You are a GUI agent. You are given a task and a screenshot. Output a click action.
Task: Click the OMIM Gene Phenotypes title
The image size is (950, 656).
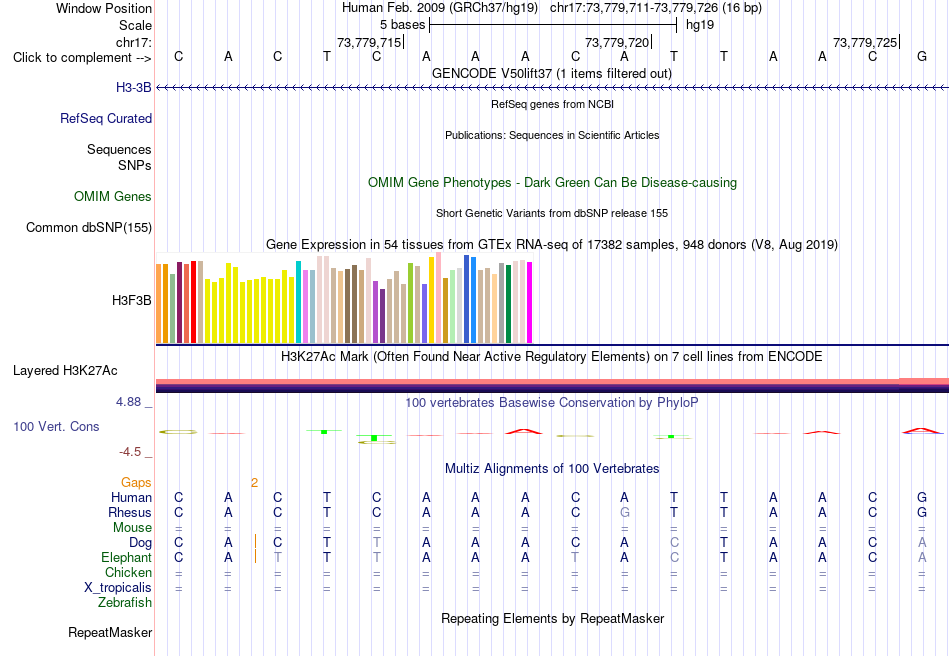click(x=552, y=182)
